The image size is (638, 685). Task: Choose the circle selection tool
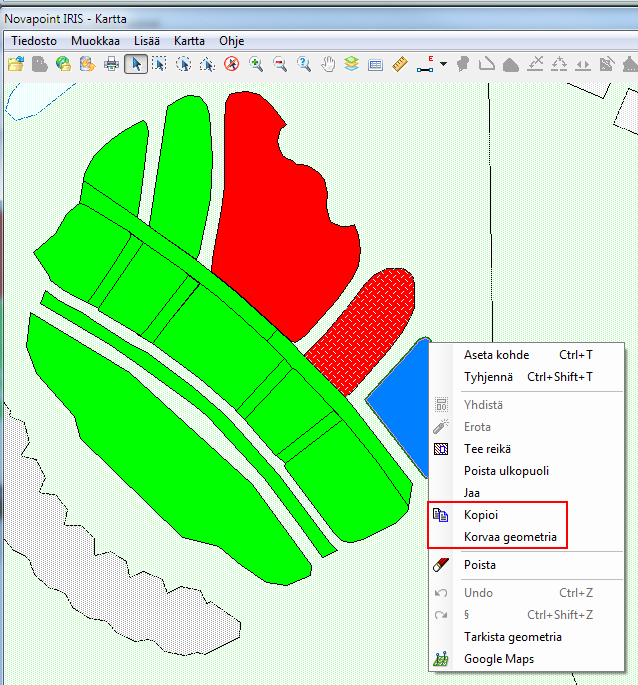click(x=184, y=64)
